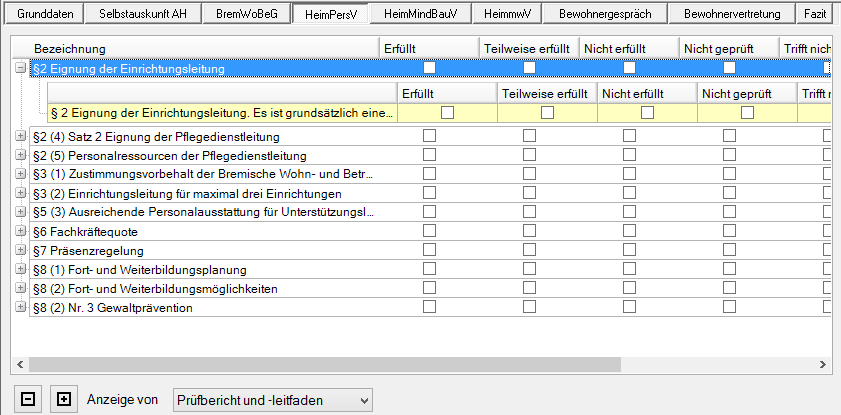Screen dimensions: 841x415
Task: Check Nicht erfüllt for §8 (1) Fortbildungsplanung
Action: (629, 269)
